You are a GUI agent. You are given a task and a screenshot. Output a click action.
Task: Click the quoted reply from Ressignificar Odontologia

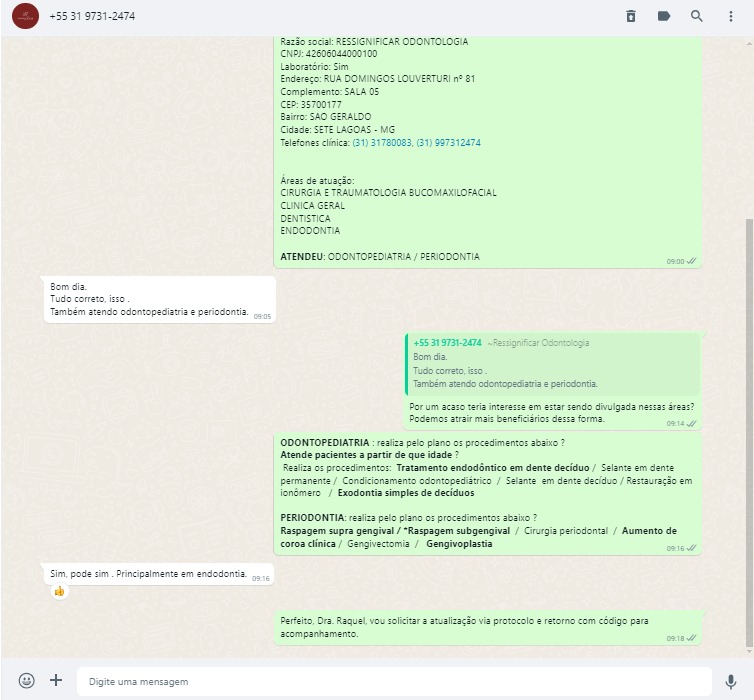(x=552, y=363)
